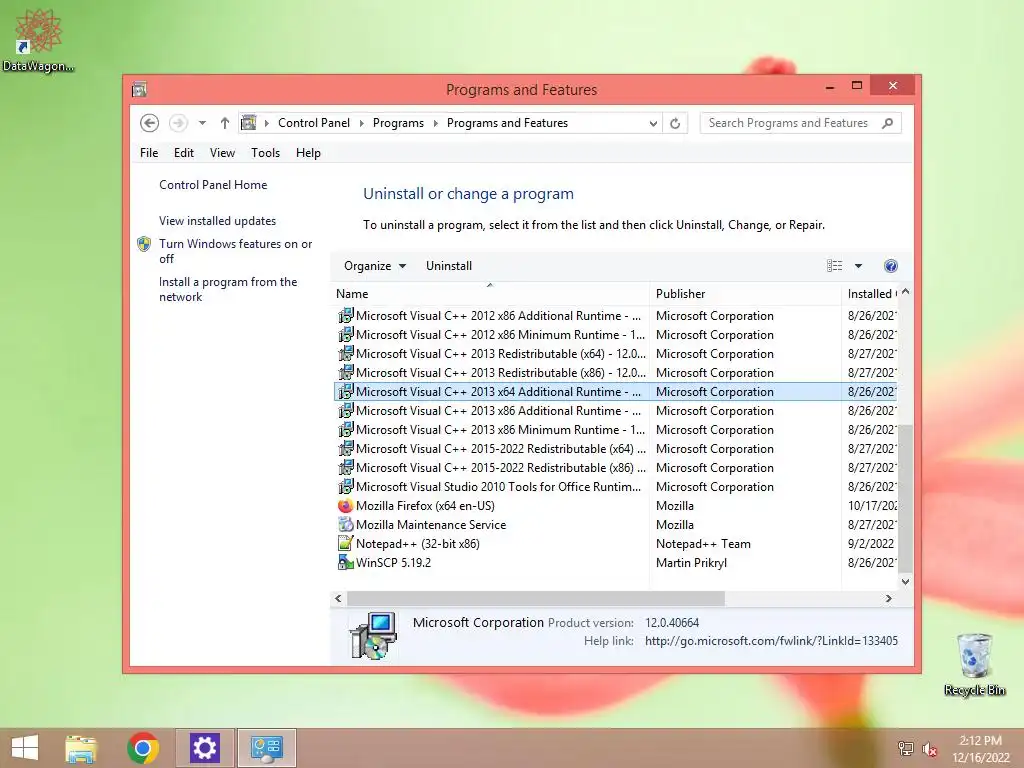Screen dimensions: 1024x768
Task: Open the Windows Start button
Action: (25, 748)
